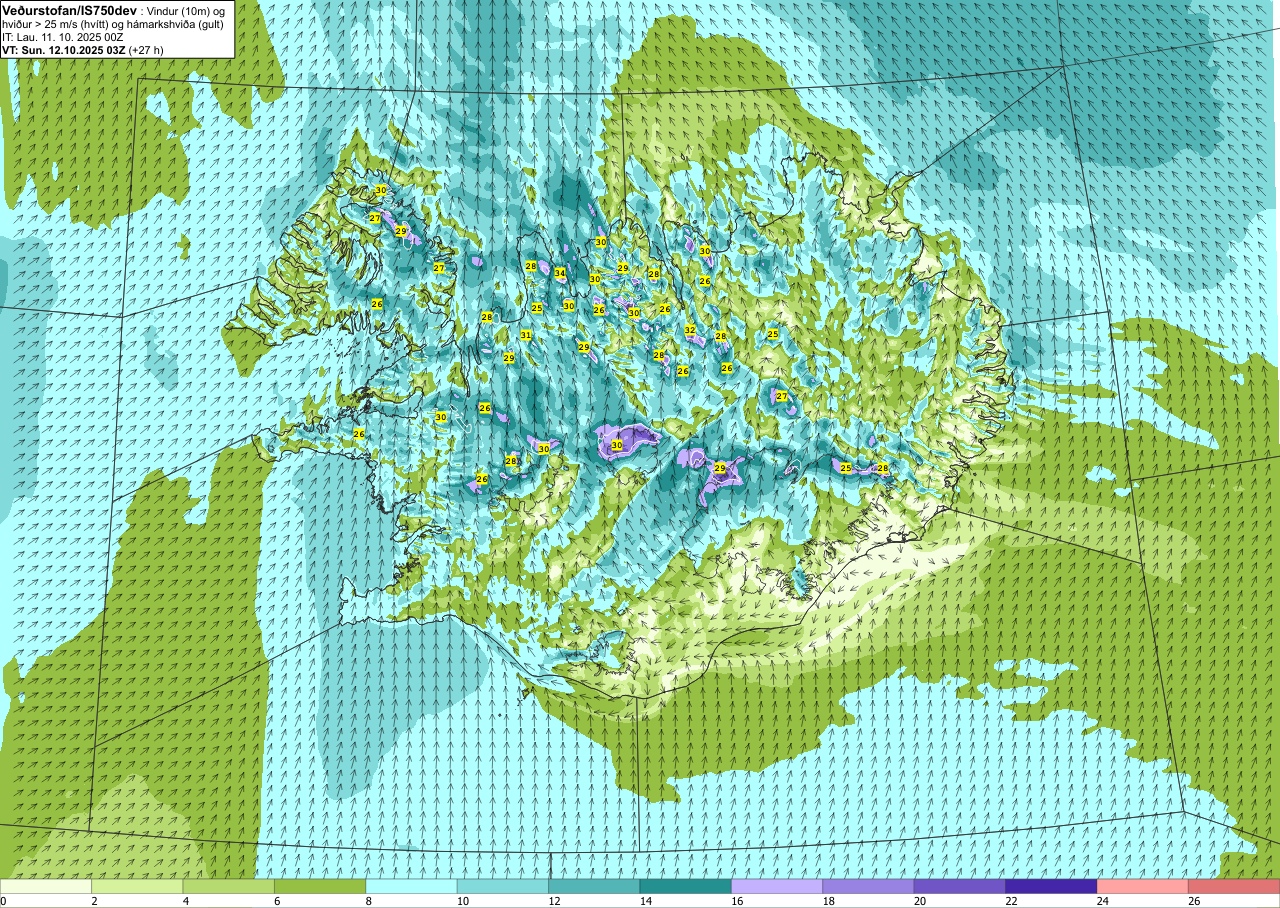The width and height of the screenshot is (1280, 908).
Task: Choose the 22–24 m/s dark indigo swatch
Action: [1051, 887]
